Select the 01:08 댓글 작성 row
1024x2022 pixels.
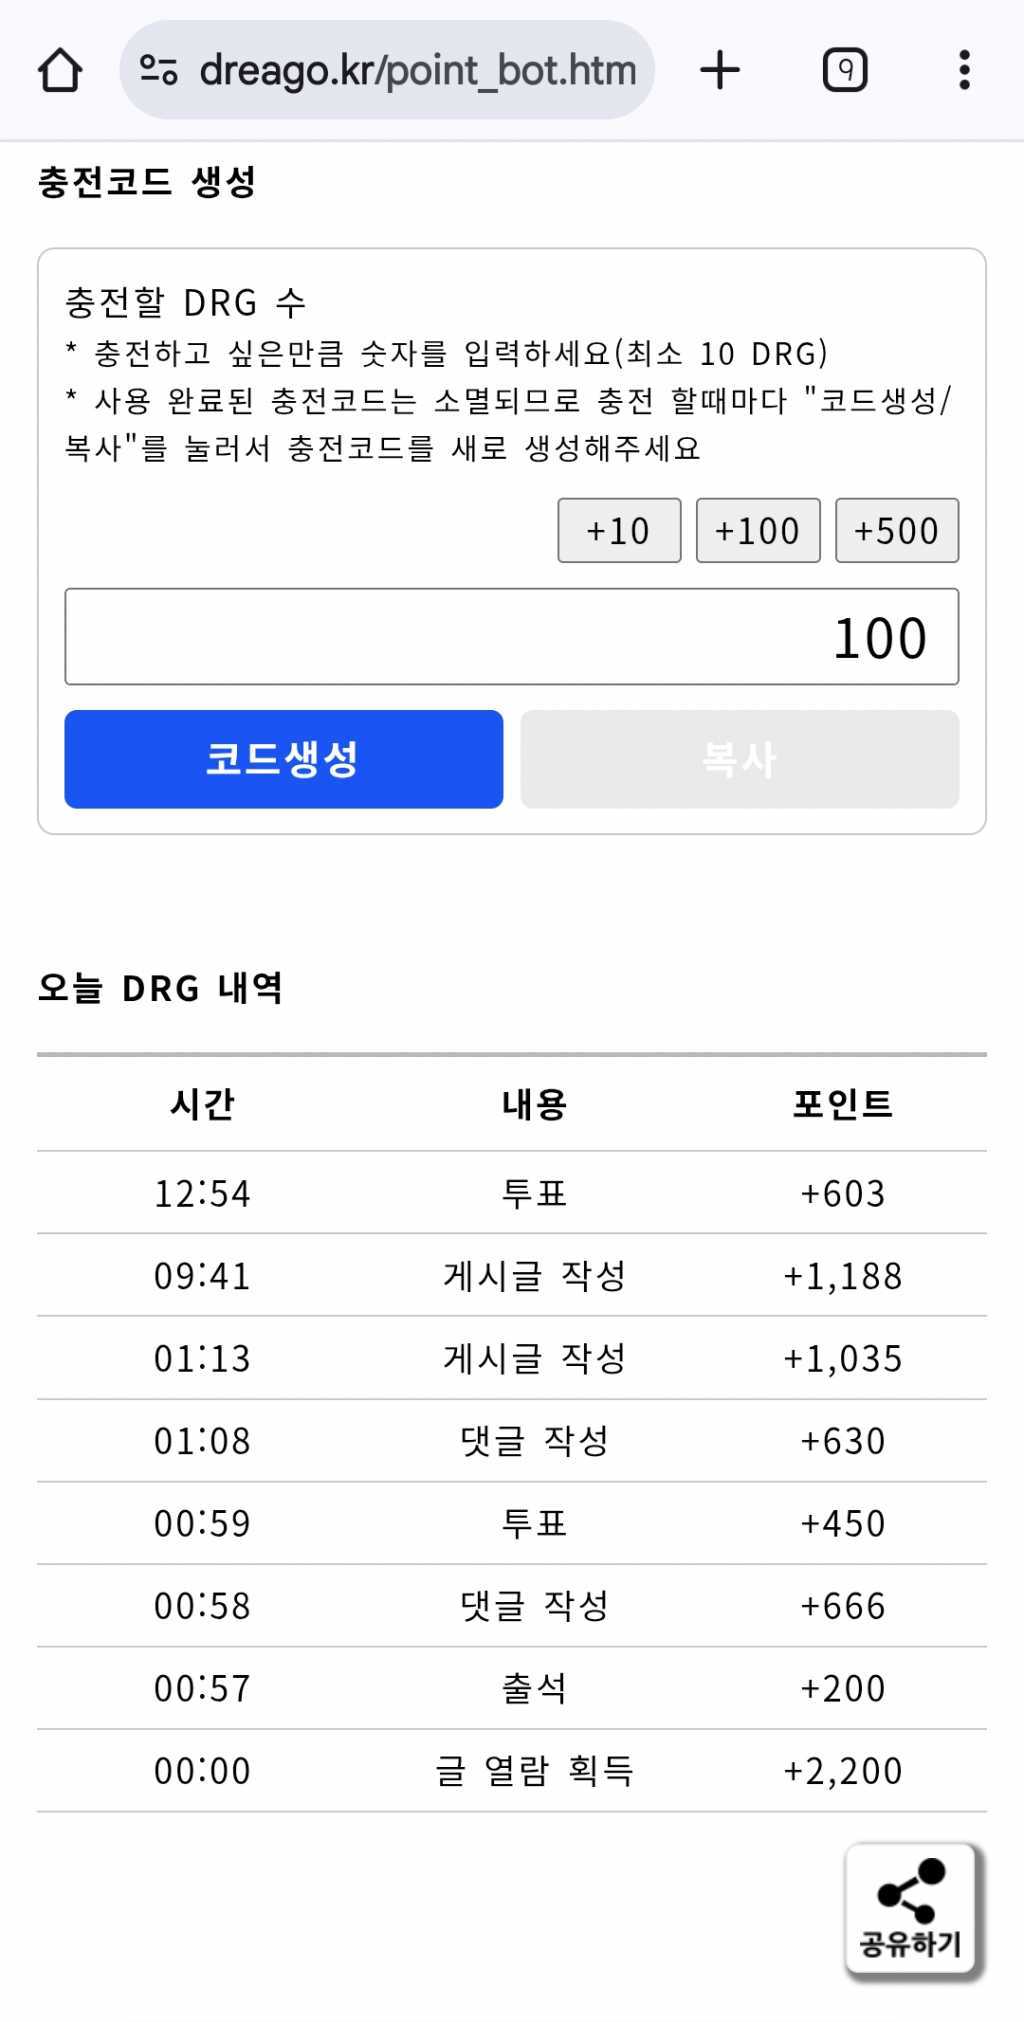pos(511,1441)
